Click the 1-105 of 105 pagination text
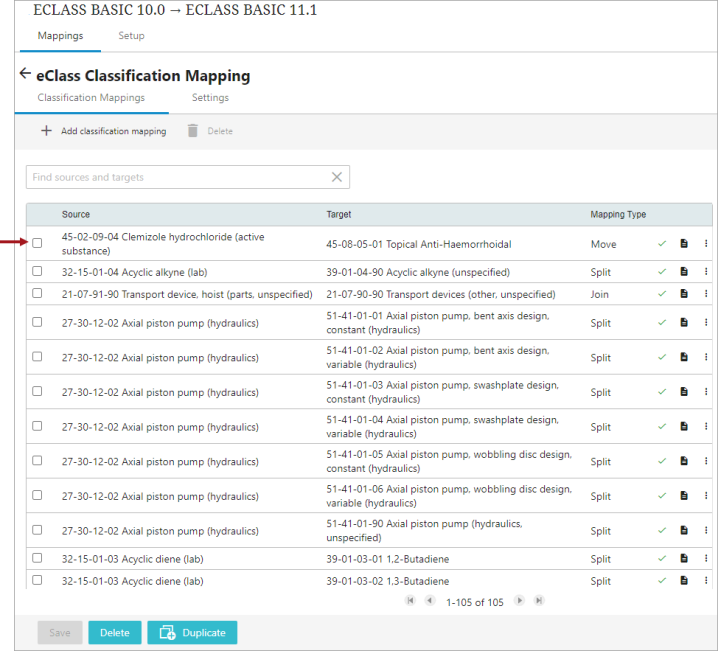 [x=475, y=602]
